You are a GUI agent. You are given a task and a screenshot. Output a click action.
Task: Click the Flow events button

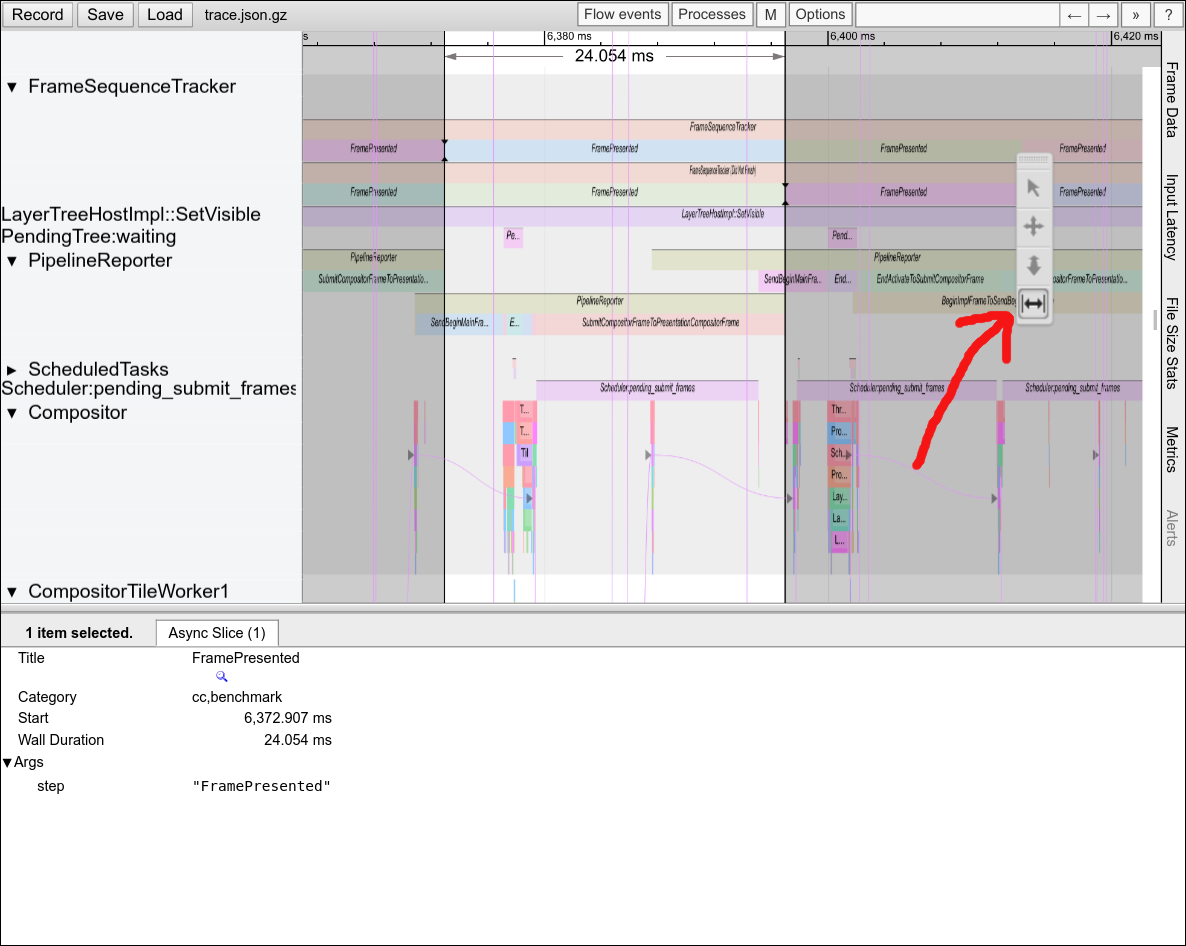[x=622, y=15]
